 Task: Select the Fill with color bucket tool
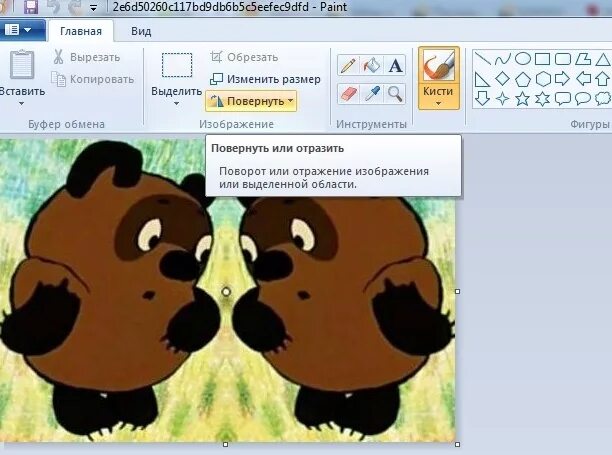pyautogui.click(x=371, y=65)
